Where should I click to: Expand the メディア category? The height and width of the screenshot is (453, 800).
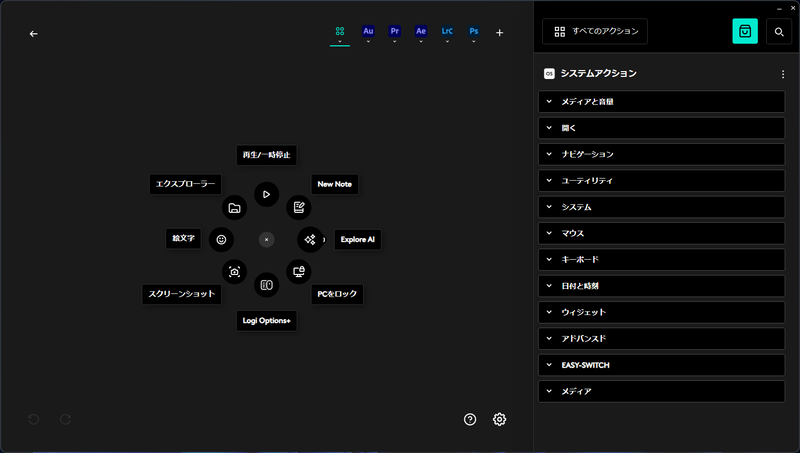click(661, 391)
